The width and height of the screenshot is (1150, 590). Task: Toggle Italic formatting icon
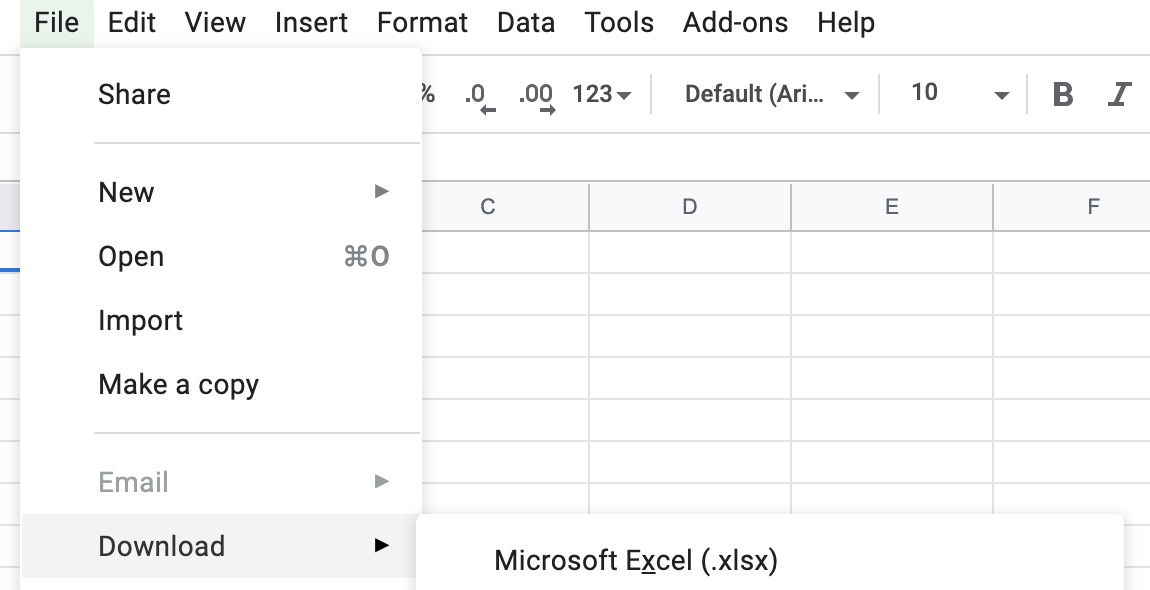click(1119, 94)
